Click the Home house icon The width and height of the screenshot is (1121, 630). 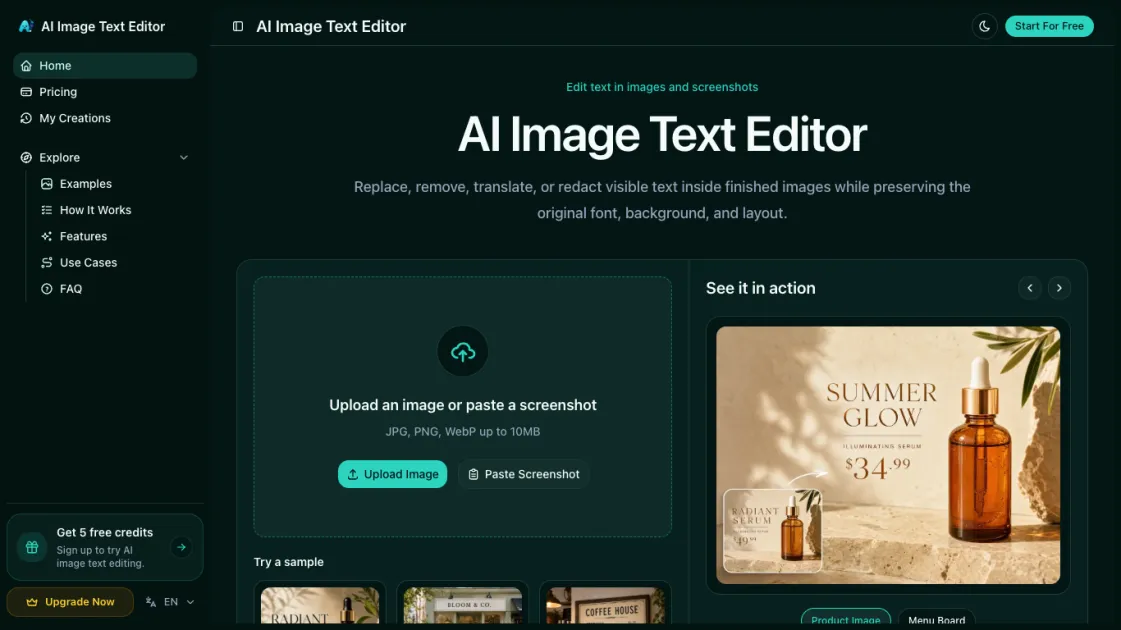[26, 66]
